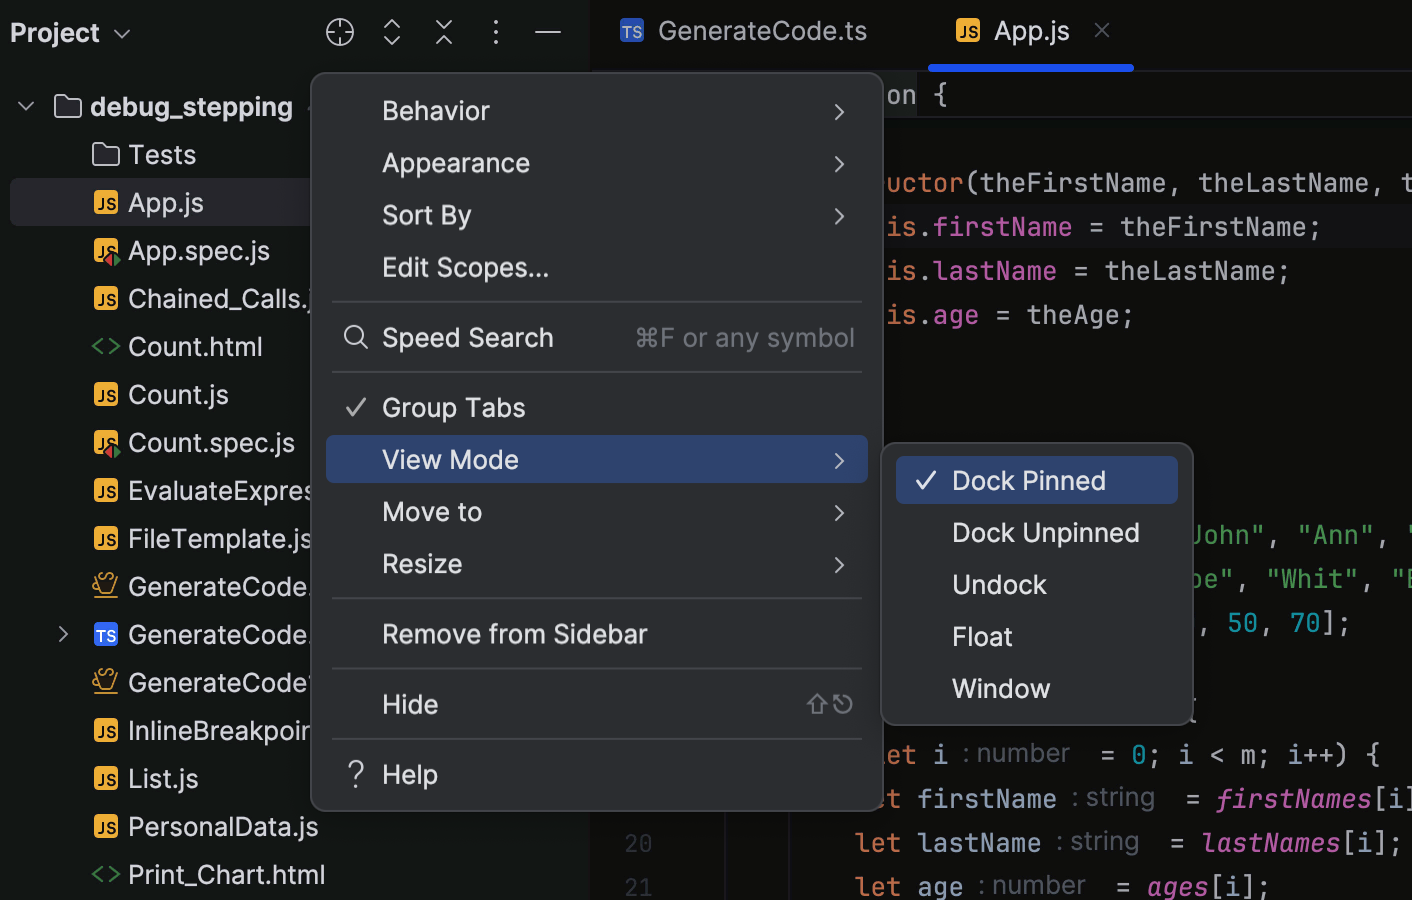Screen dimensions: 1412x900
Task: Open the Project tool window dropdown
Action: [70, 32]
